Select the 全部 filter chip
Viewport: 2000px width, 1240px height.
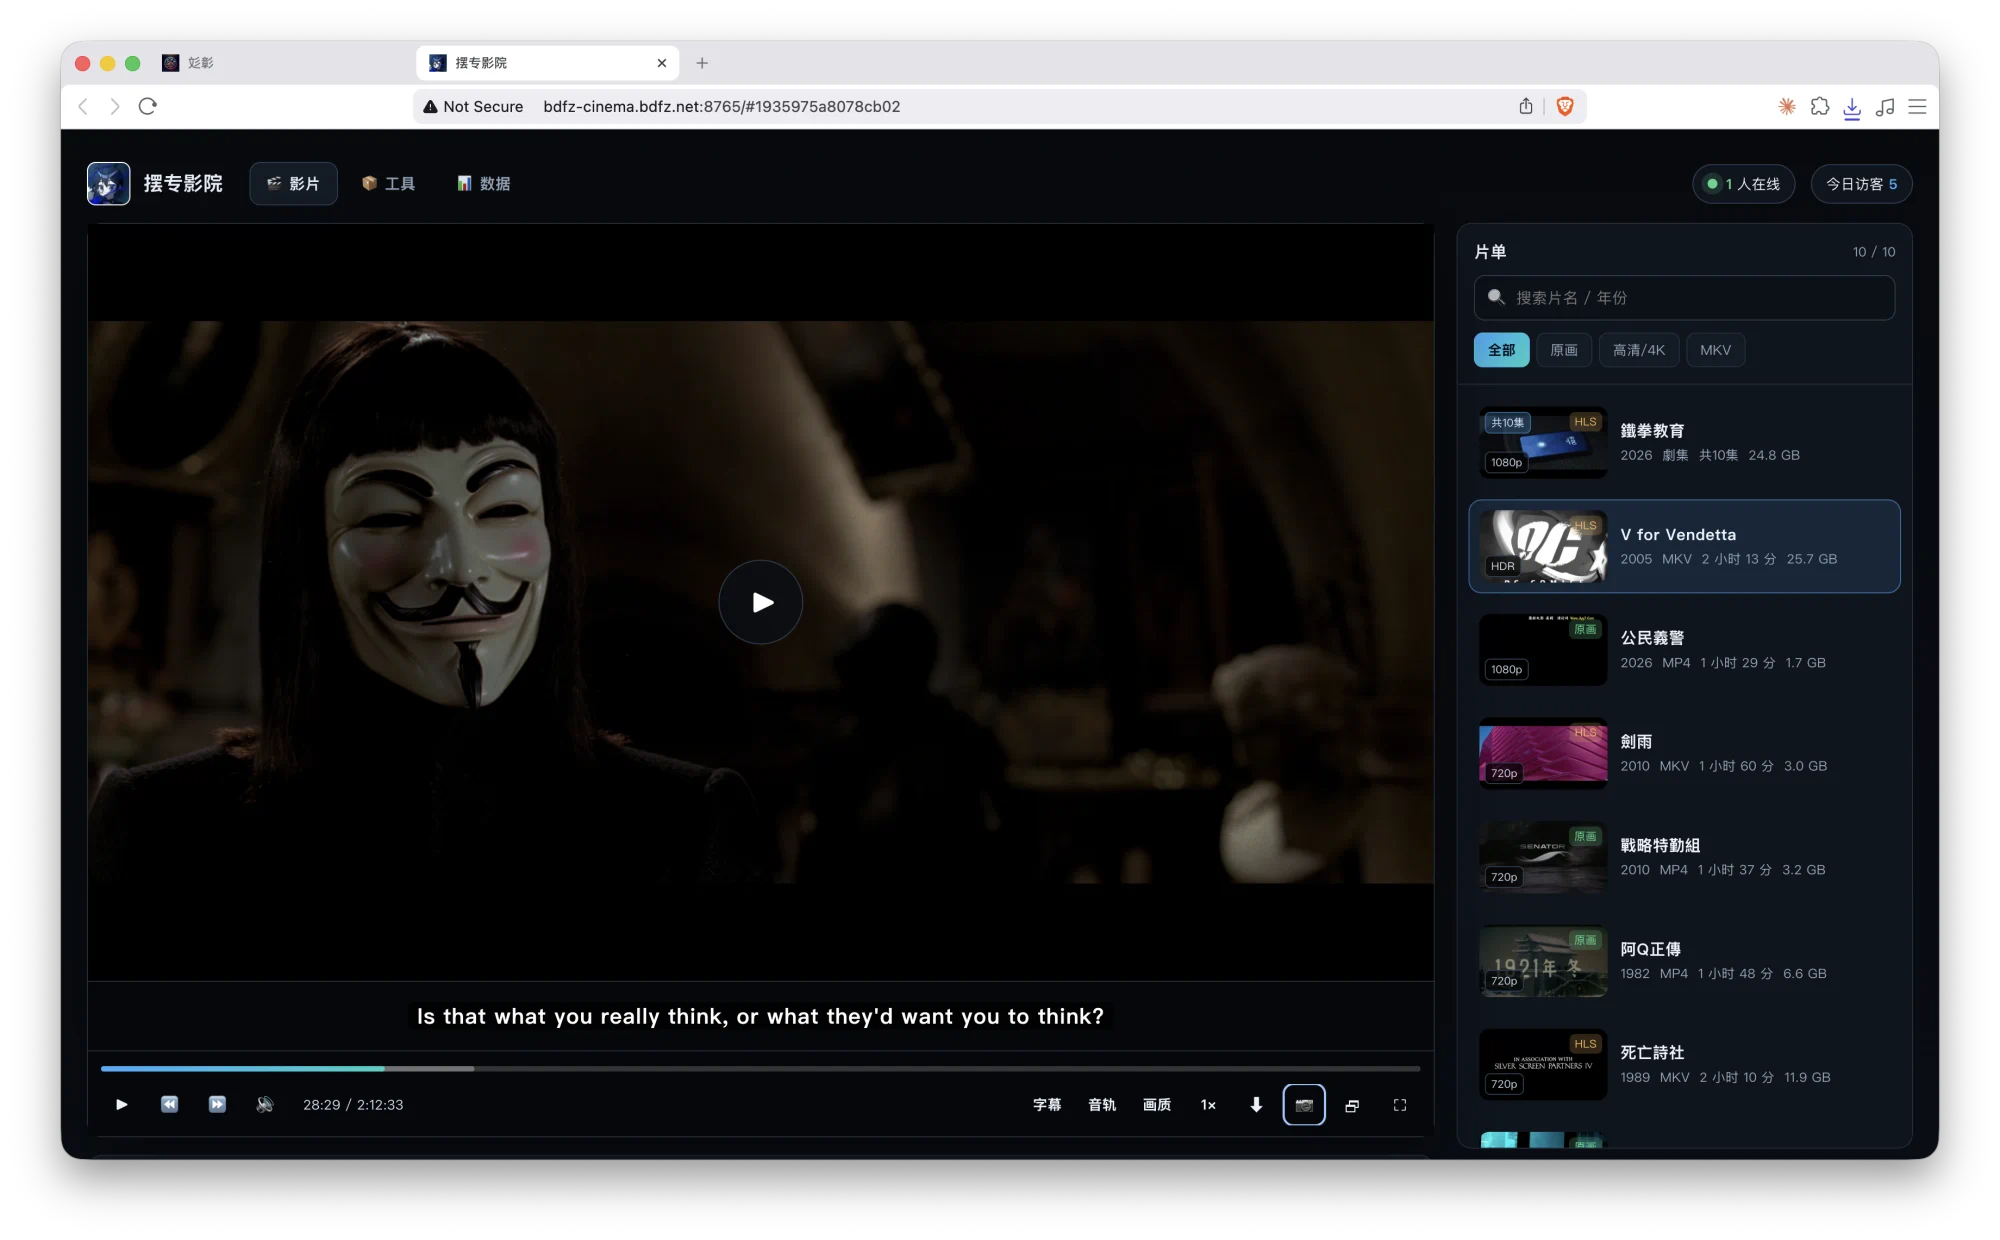[x=1501, y=350]
